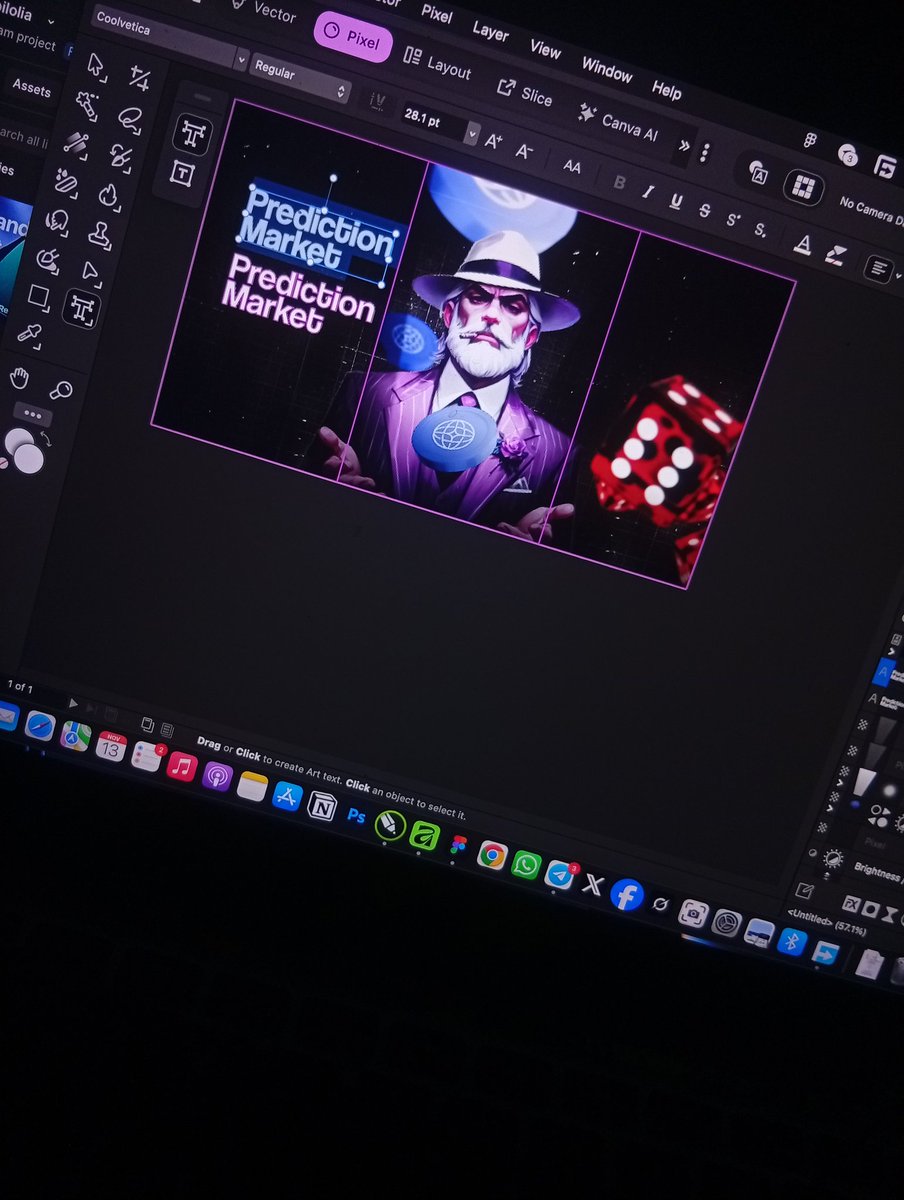Pick the Inpainting brush tool
The width and height of the screenshot is (904, 1200).
coord(47,258)
